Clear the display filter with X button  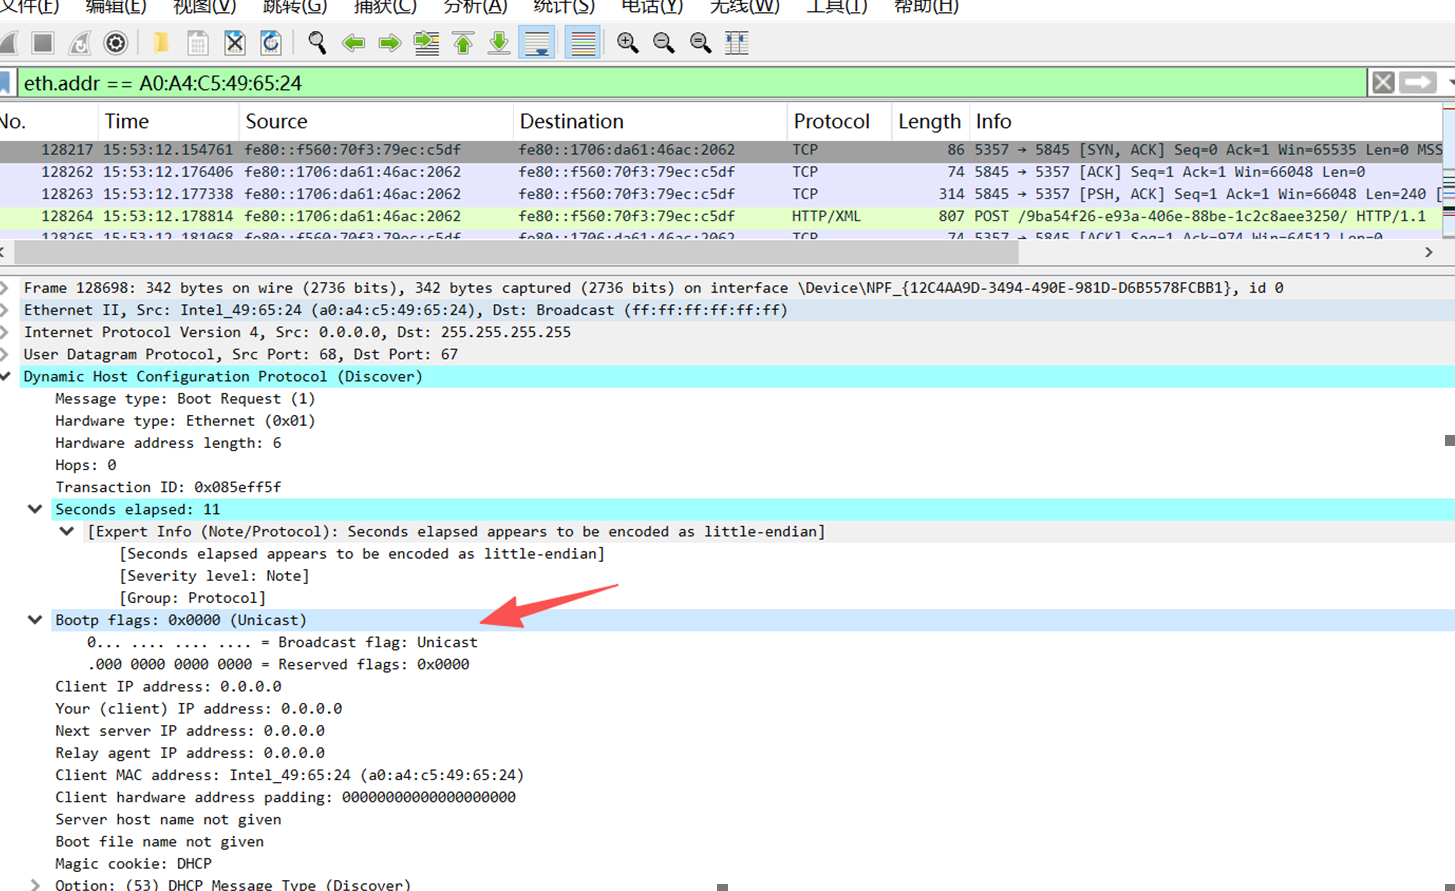pyautogui.click(x=1383, y=83)
